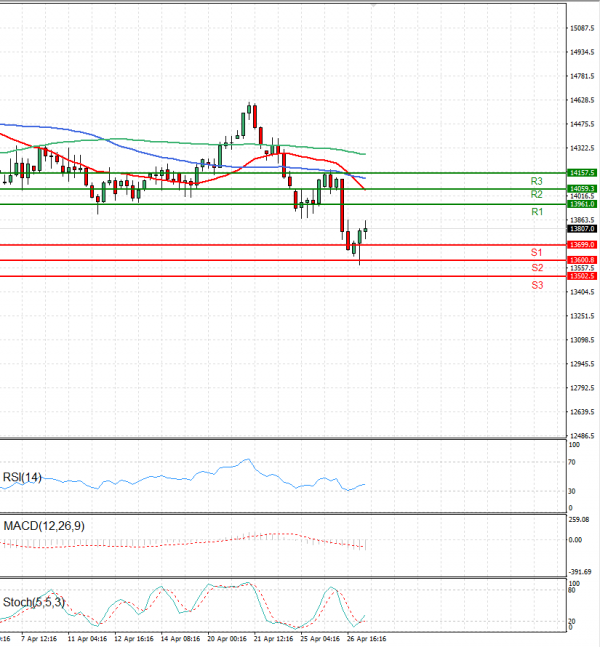
Task: Click the S1 support label
Action: [x=536, y=253]
